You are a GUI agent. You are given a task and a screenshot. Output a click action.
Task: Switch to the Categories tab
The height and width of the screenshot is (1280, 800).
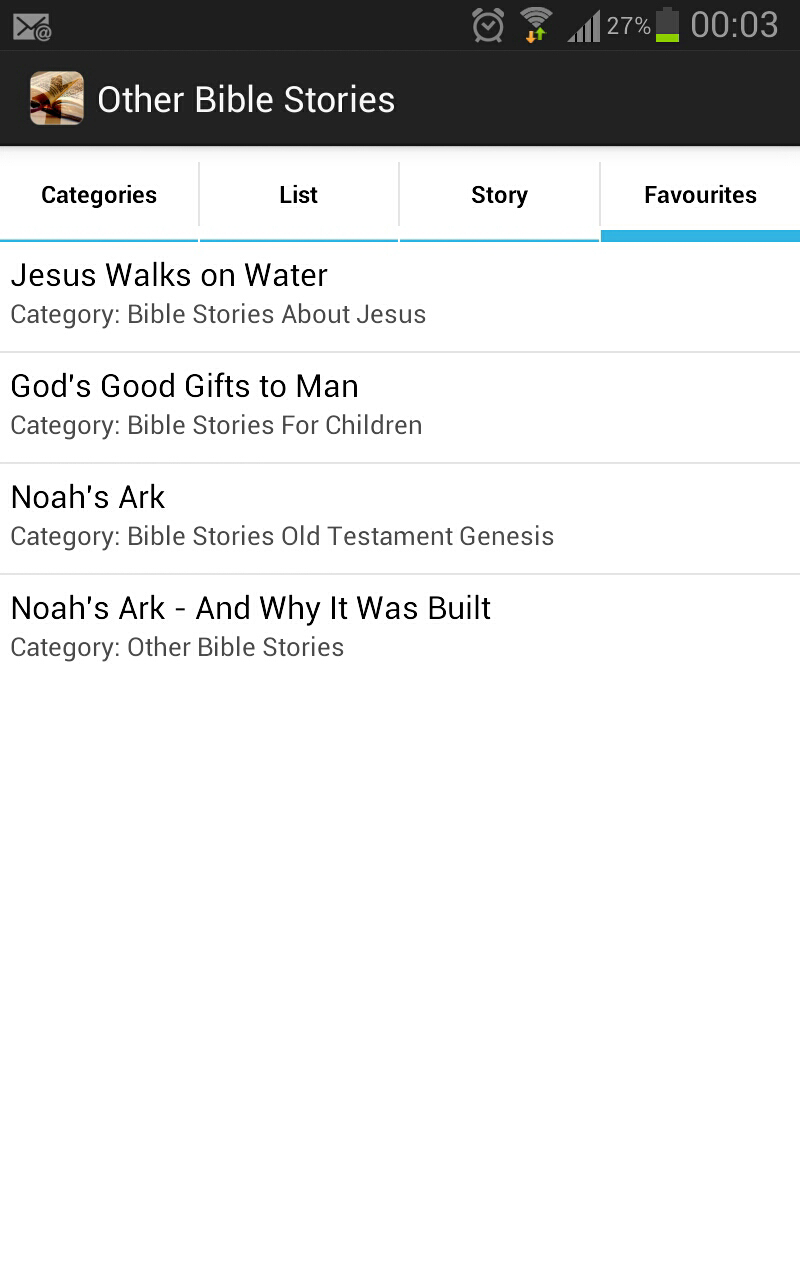[x=99, y=195]
